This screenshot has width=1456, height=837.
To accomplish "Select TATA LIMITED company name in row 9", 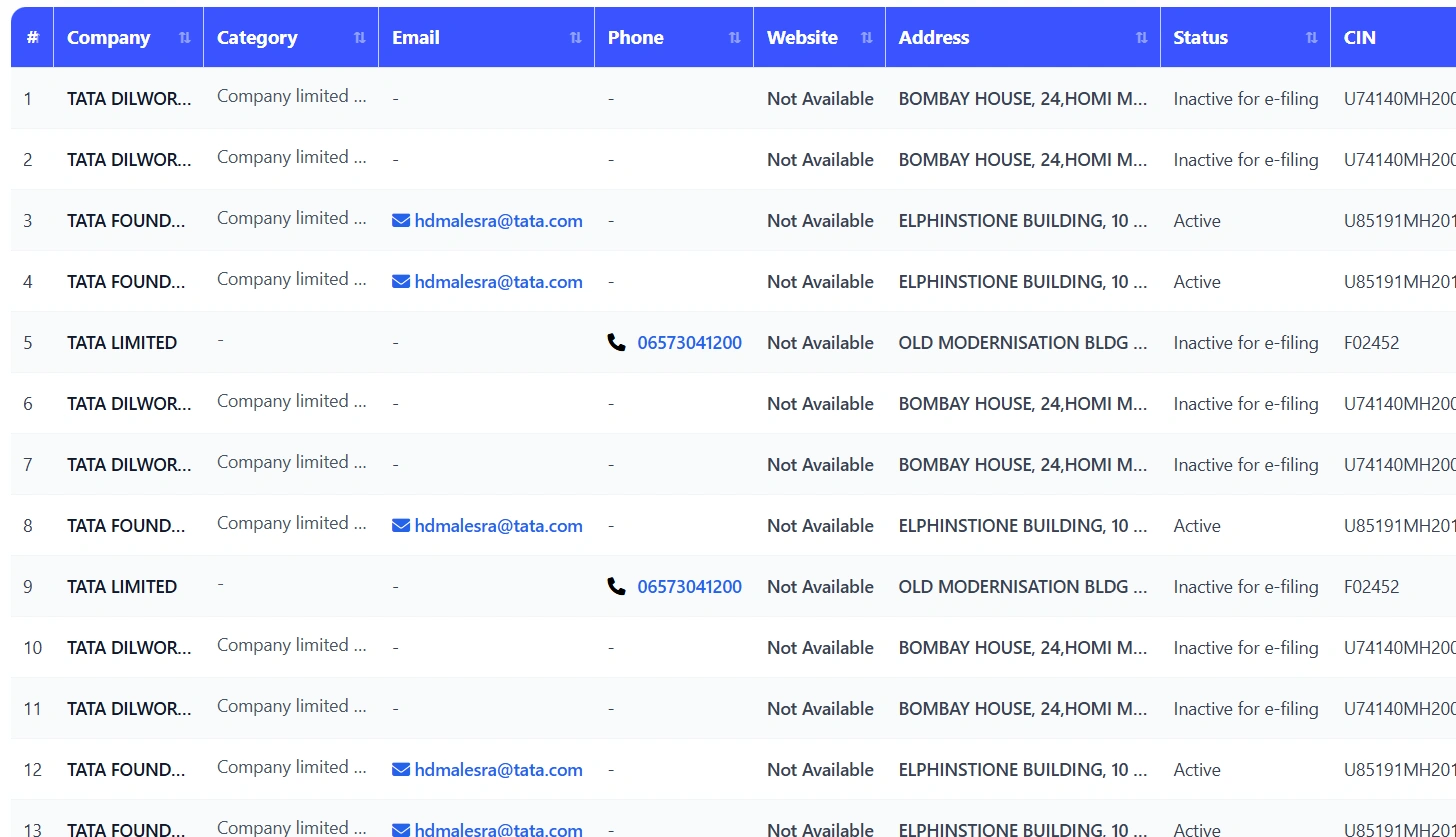I will (122, 587).
